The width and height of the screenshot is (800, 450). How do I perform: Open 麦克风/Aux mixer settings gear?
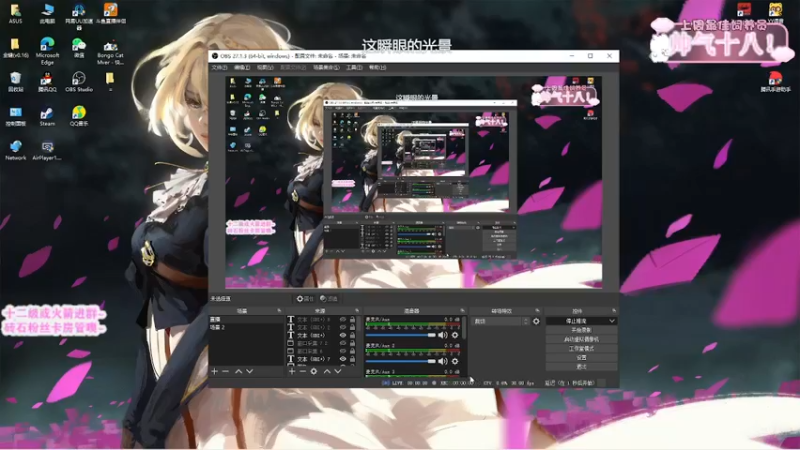coord(455,335)
